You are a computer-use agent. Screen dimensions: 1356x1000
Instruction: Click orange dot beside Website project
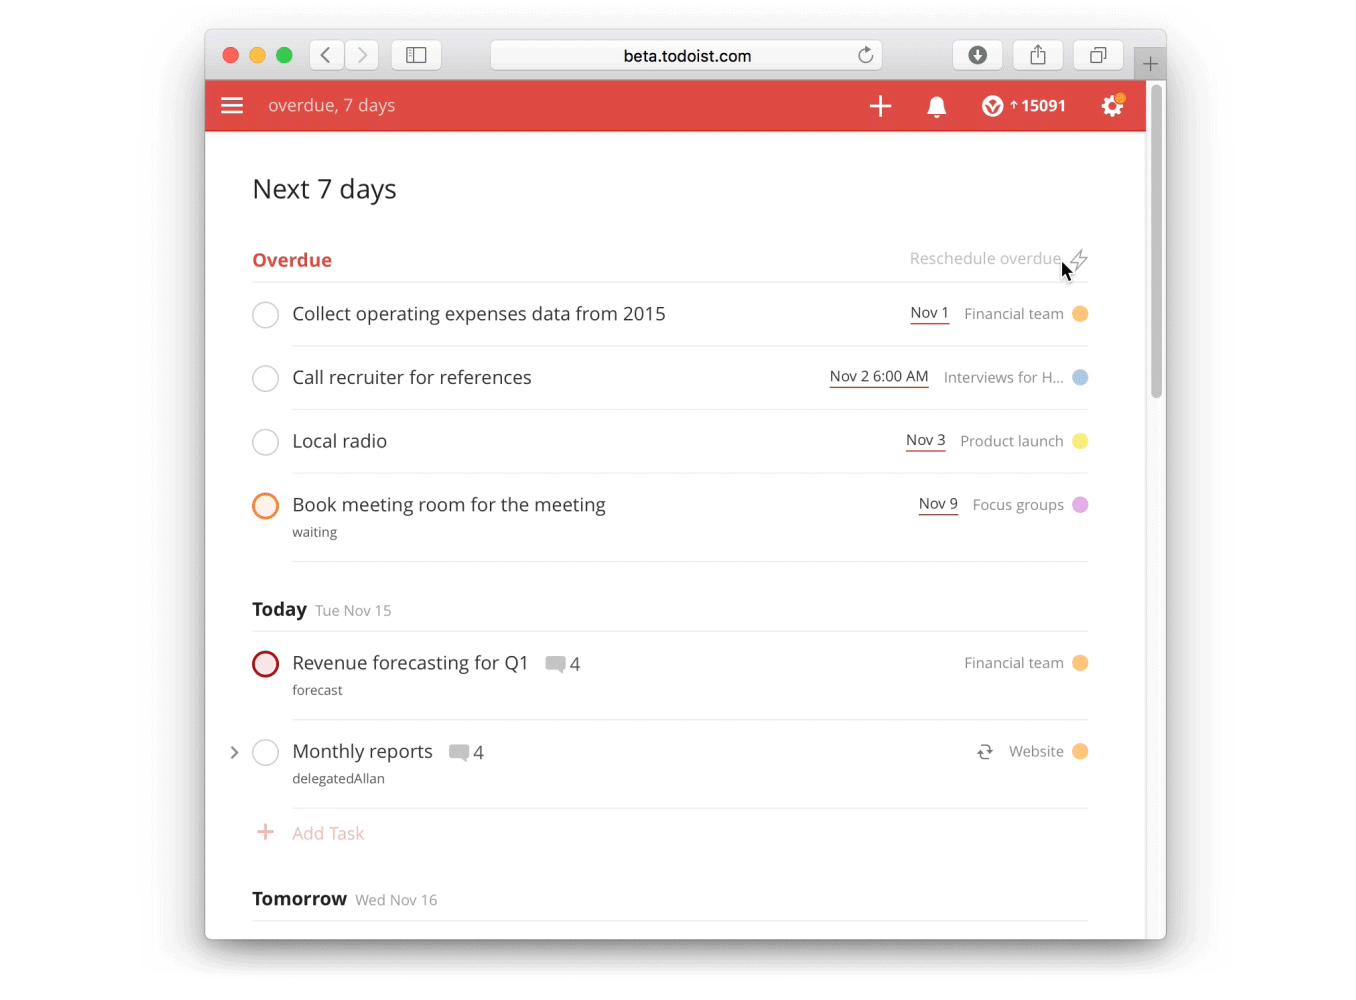pos(1080,752)
